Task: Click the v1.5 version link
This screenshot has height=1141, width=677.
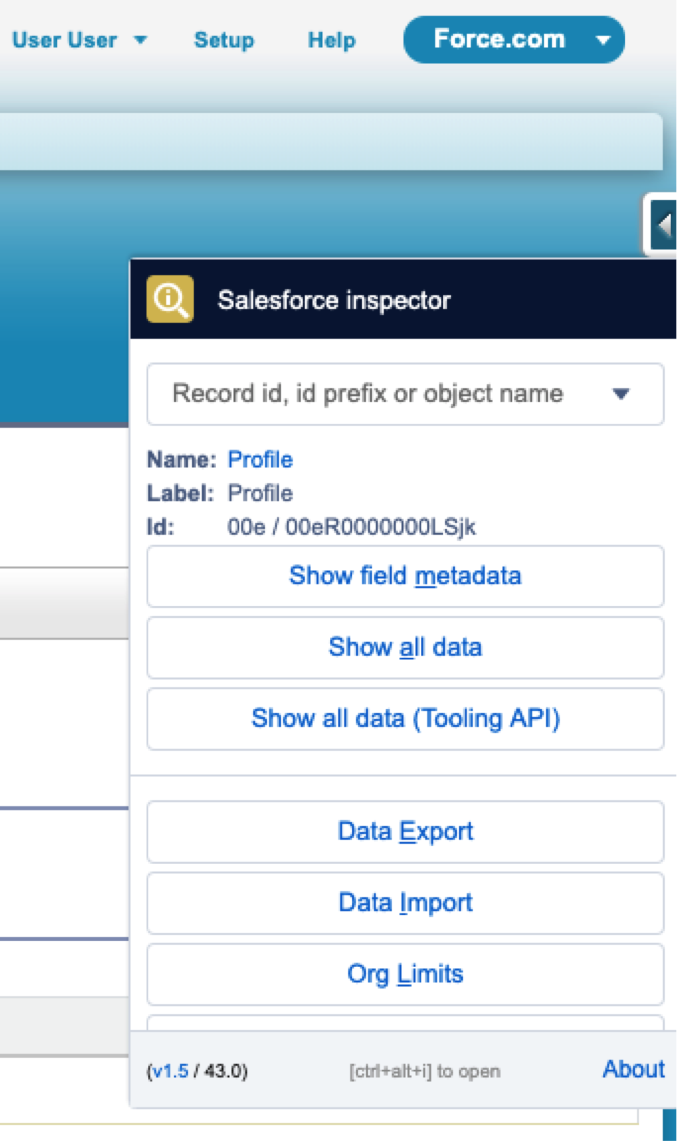Action: (x=170, y=1071)
